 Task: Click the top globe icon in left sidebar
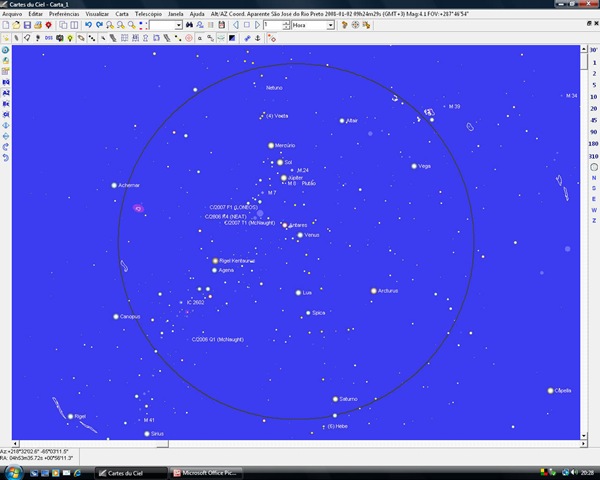6,50
